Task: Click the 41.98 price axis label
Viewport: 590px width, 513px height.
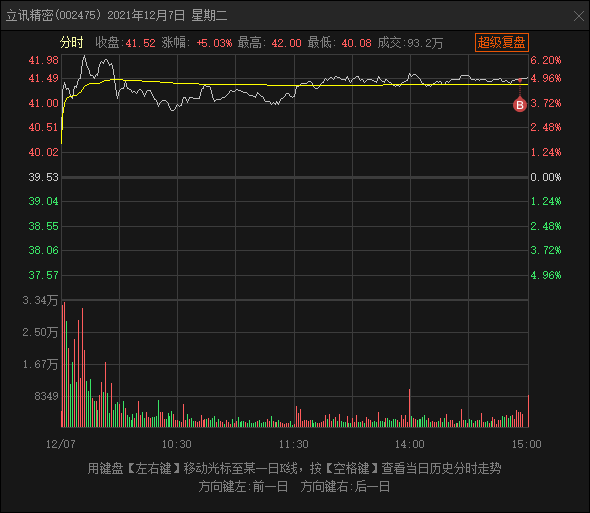Action: click(44, 60)
